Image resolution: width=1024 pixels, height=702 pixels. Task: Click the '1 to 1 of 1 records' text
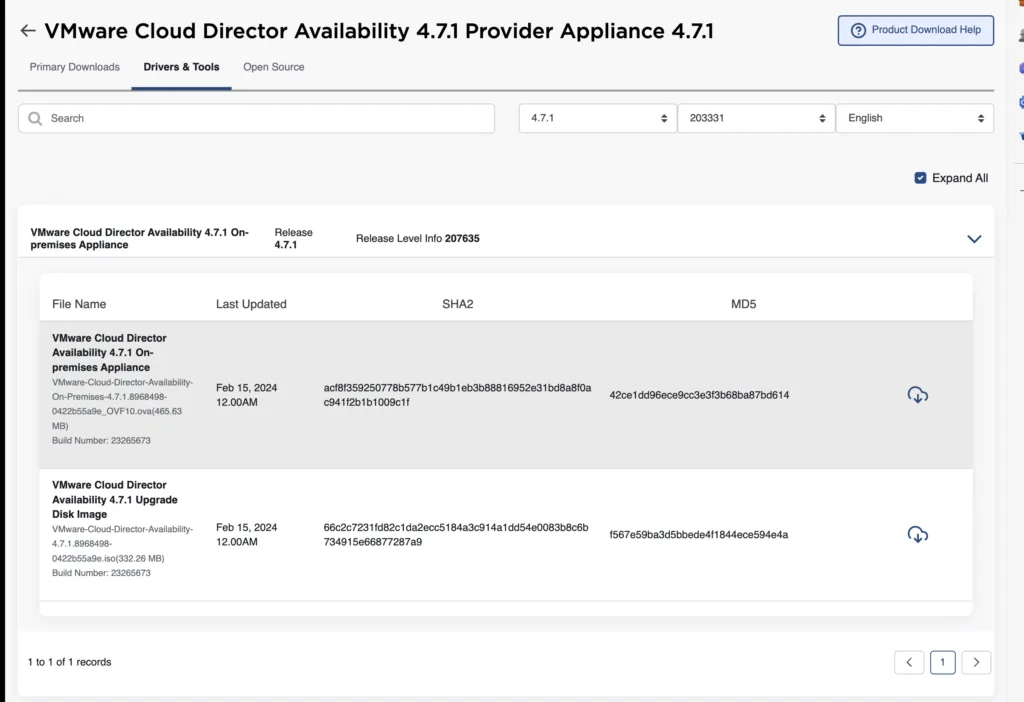(69, 662)
